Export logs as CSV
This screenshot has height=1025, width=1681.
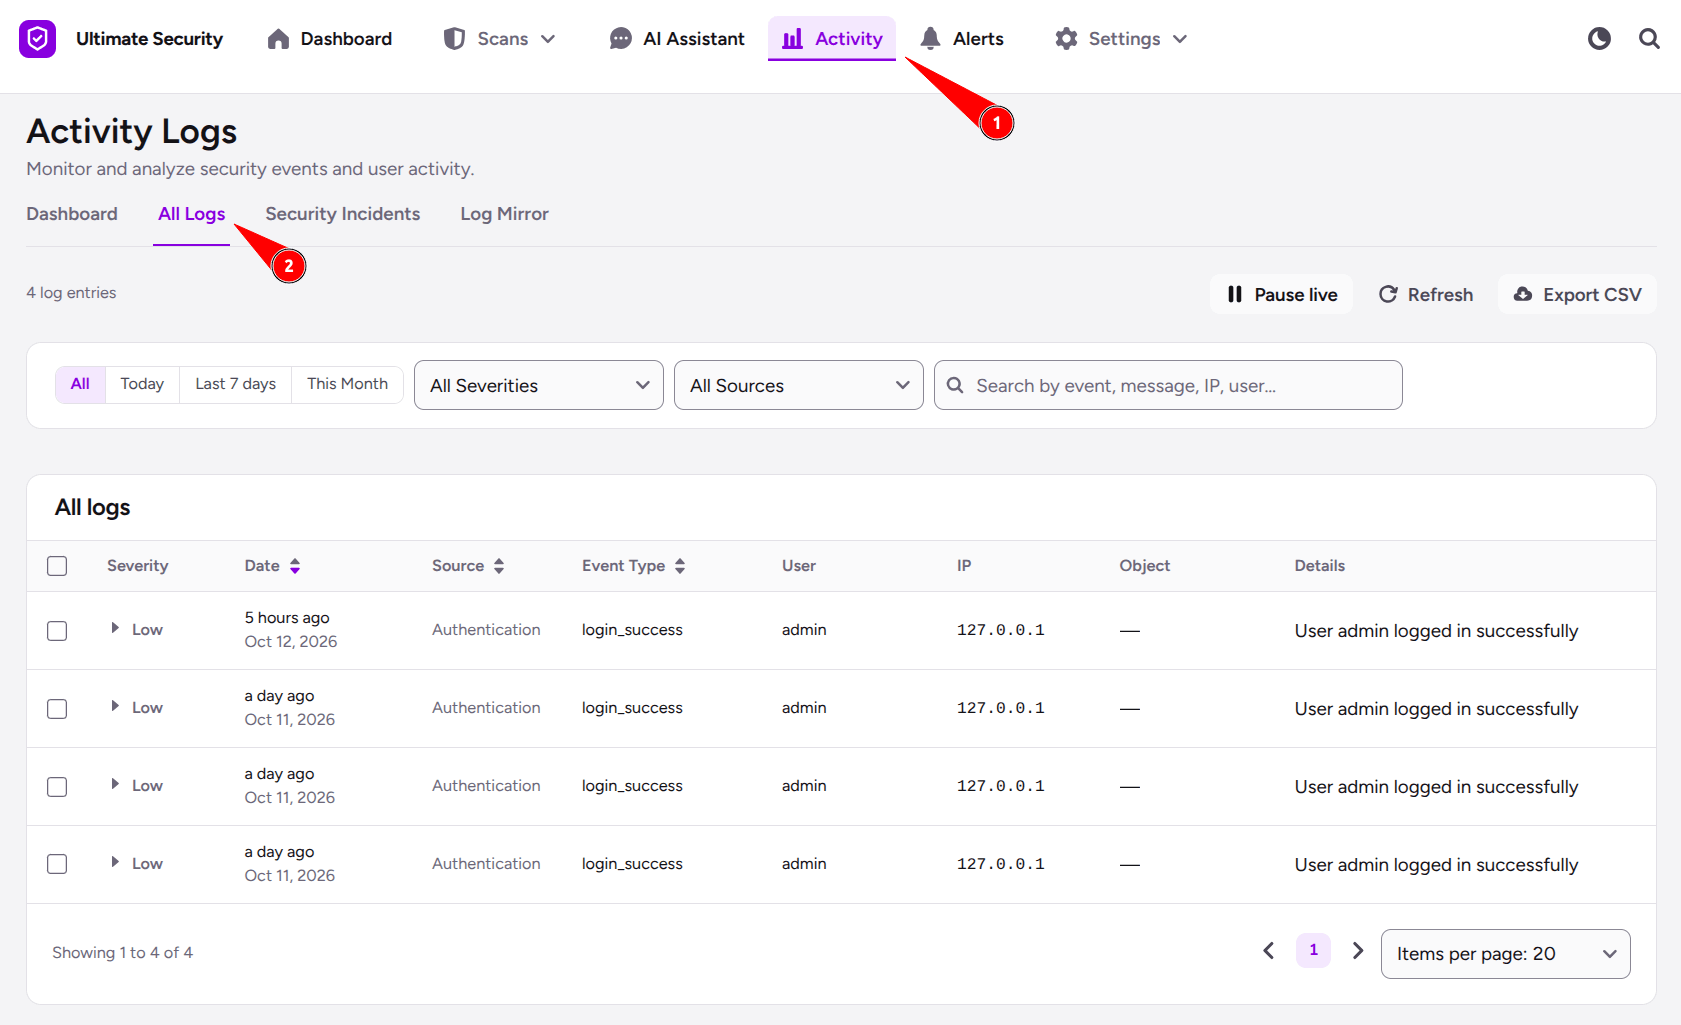point(1577,294)
